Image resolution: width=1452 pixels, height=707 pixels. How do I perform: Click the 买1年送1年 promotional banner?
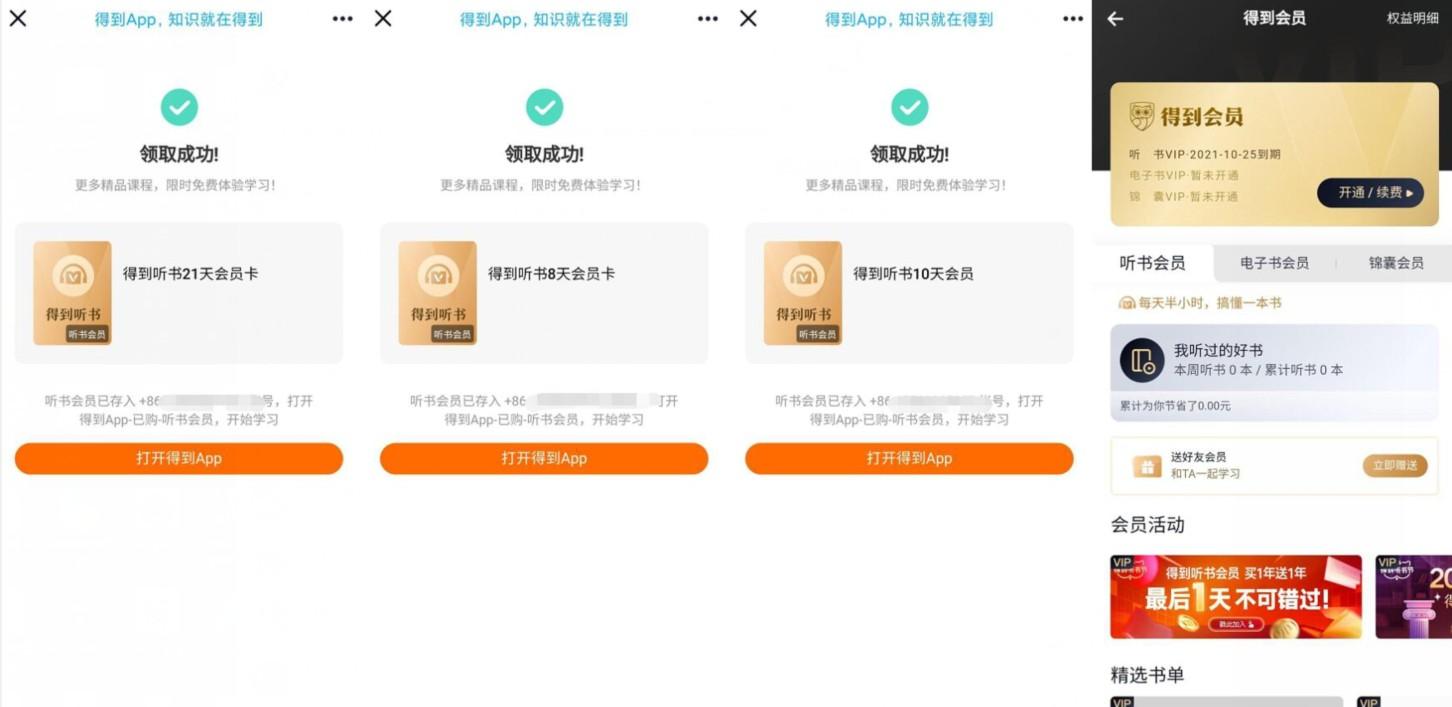(1236, 596)
